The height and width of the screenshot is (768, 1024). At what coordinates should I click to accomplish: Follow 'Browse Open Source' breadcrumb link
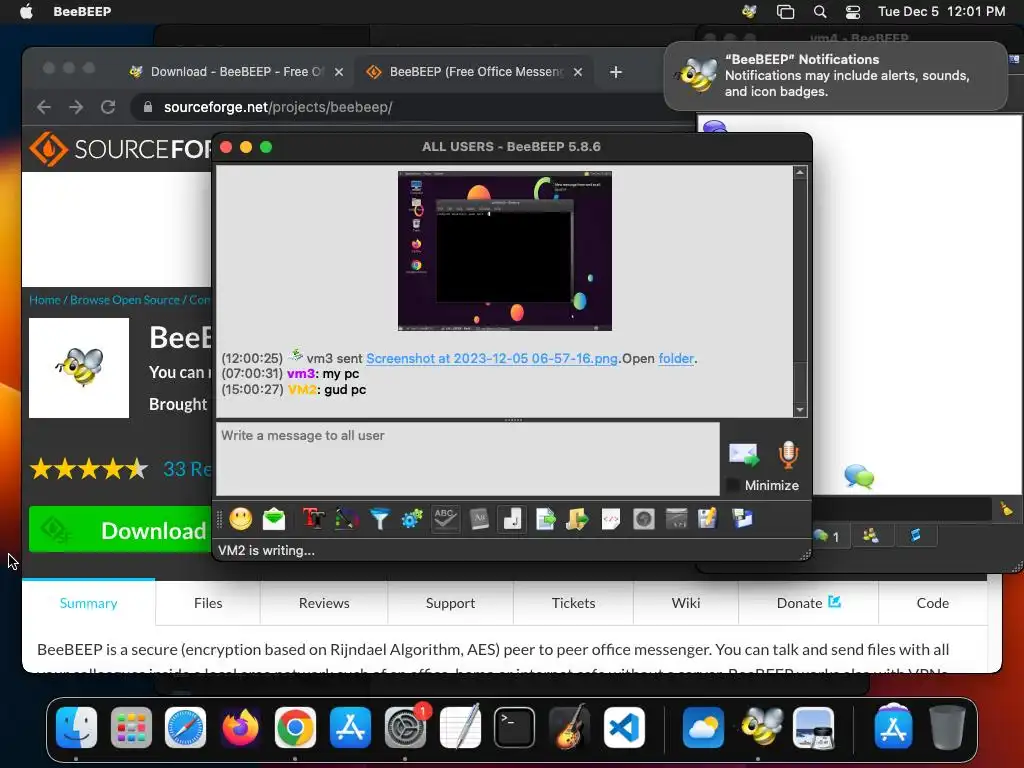tap(125, 300)
